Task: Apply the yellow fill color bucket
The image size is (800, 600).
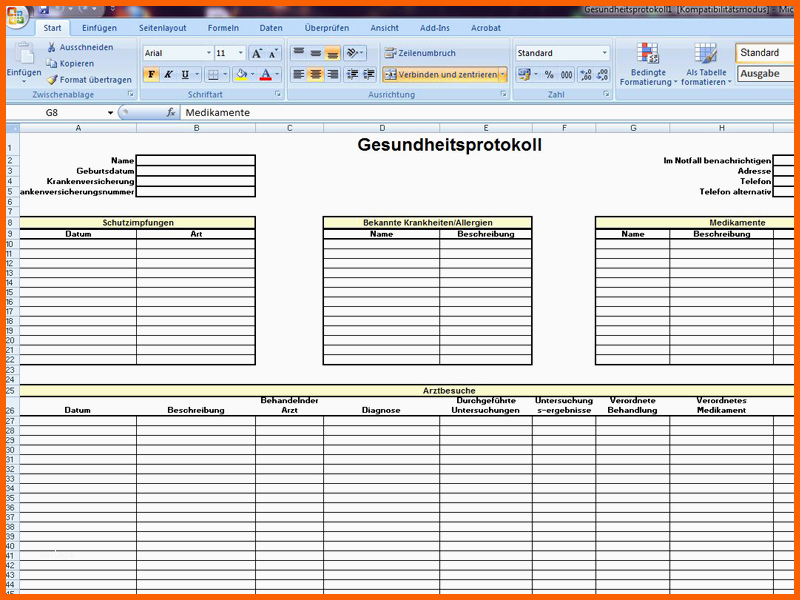Action: 241,74
